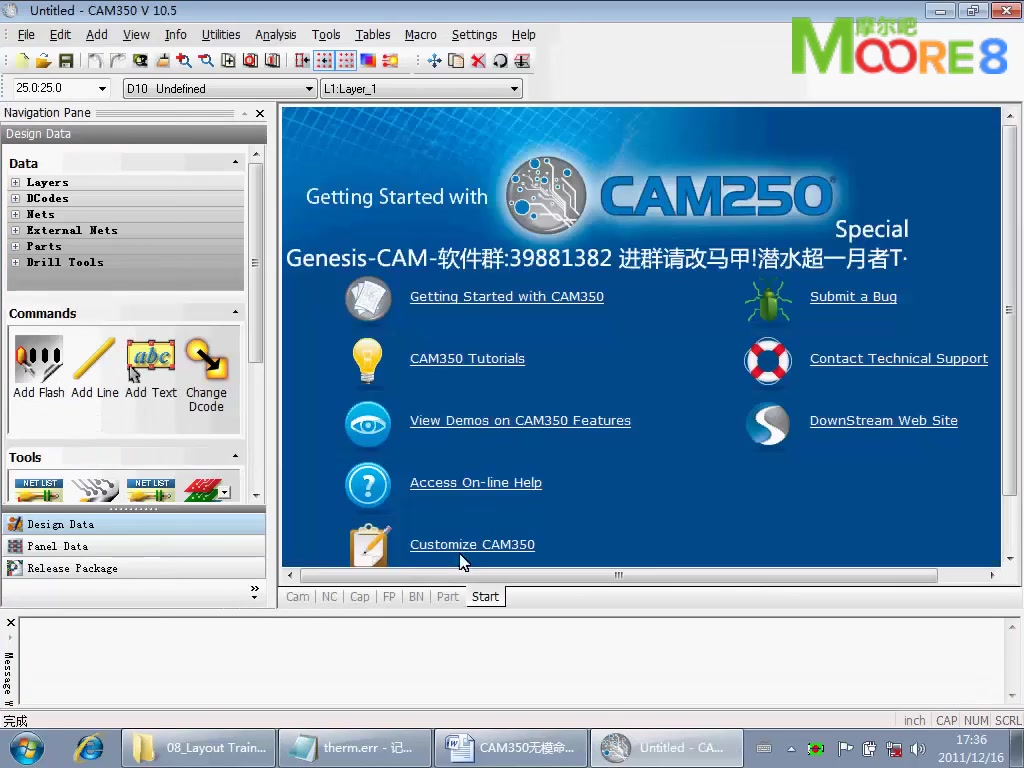This screenshot has height=768, width=1024.
Task: Open the D10 Undefined dcode dropdown
Action: (x=309, y=88)
